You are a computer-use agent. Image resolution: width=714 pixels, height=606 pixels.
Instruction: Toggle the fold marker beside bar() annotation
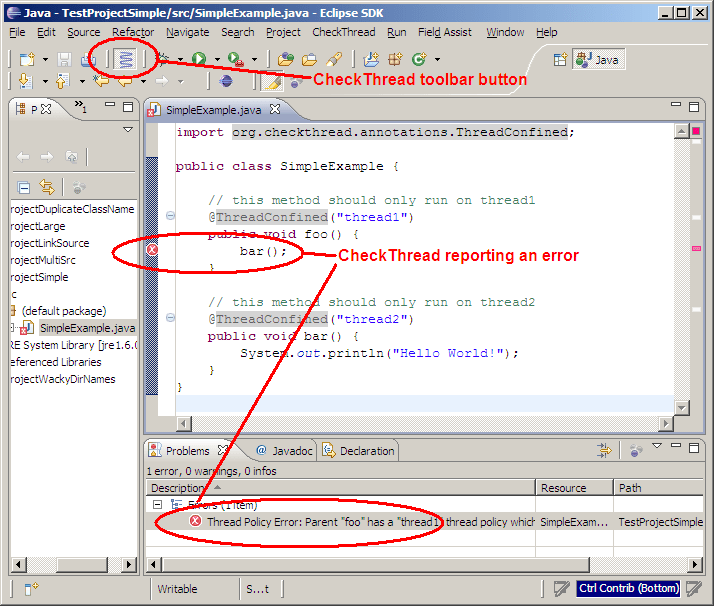(x=170, y=317)
